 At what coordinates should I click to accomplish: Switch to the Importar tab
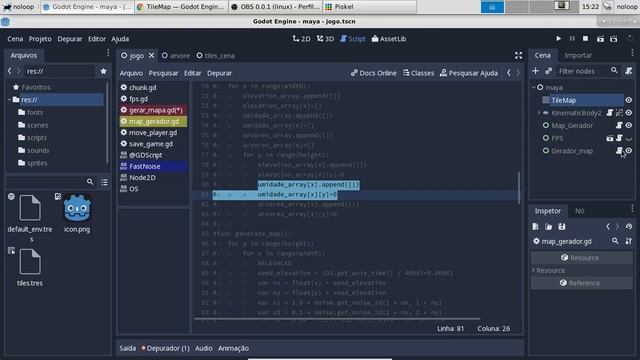click(578, 56)
